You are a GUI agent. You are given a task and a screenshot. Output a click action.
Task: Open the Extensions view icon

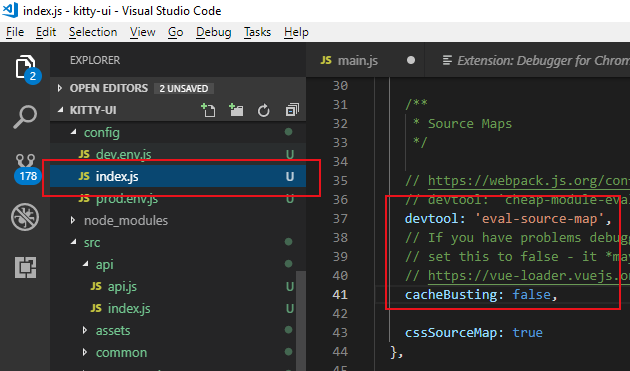click(25, 267)
